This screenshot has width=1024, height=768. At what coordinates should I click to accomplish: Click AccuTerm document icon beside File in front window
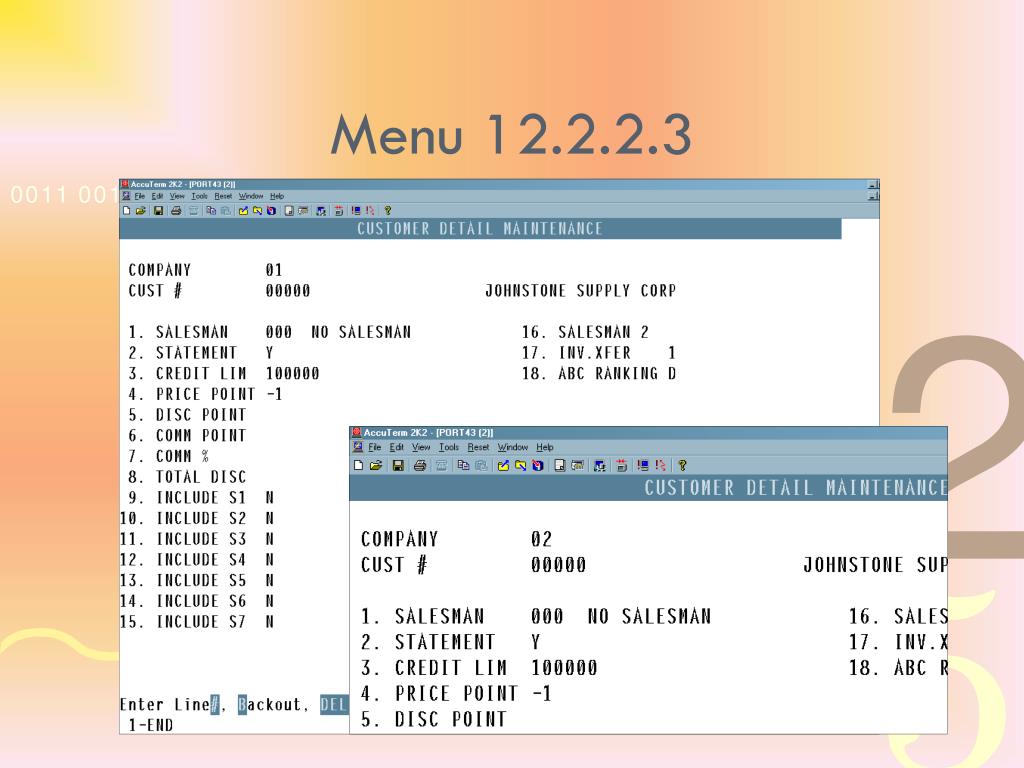pos(358,447)
